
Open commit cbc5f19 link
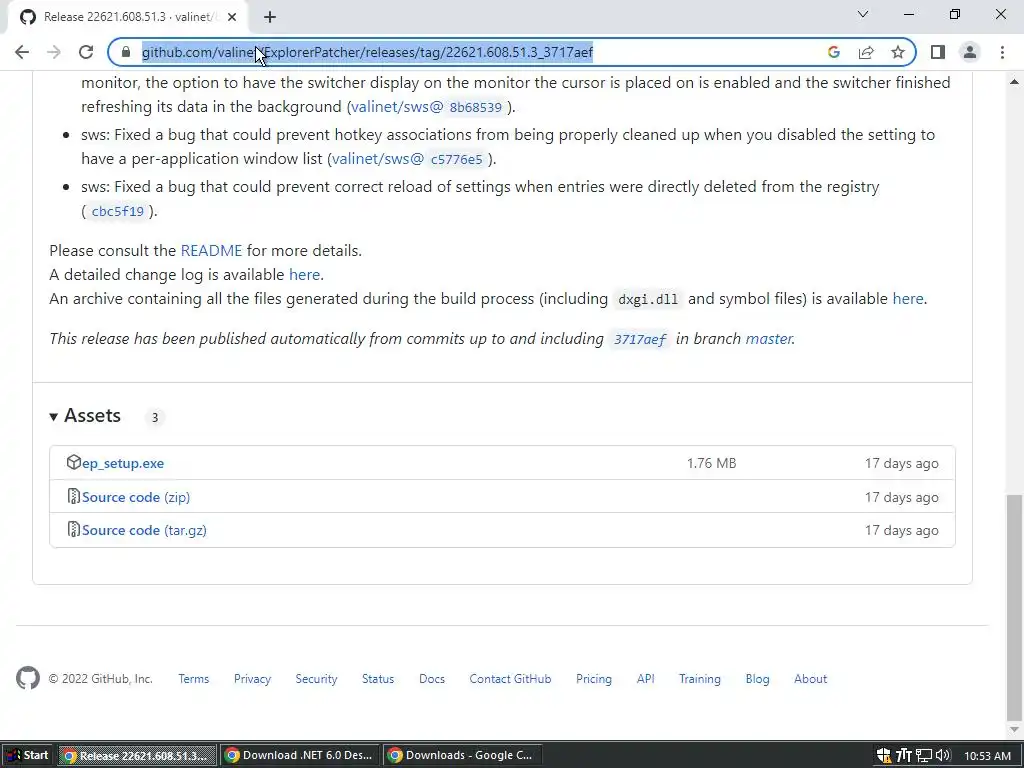(118, 211)
